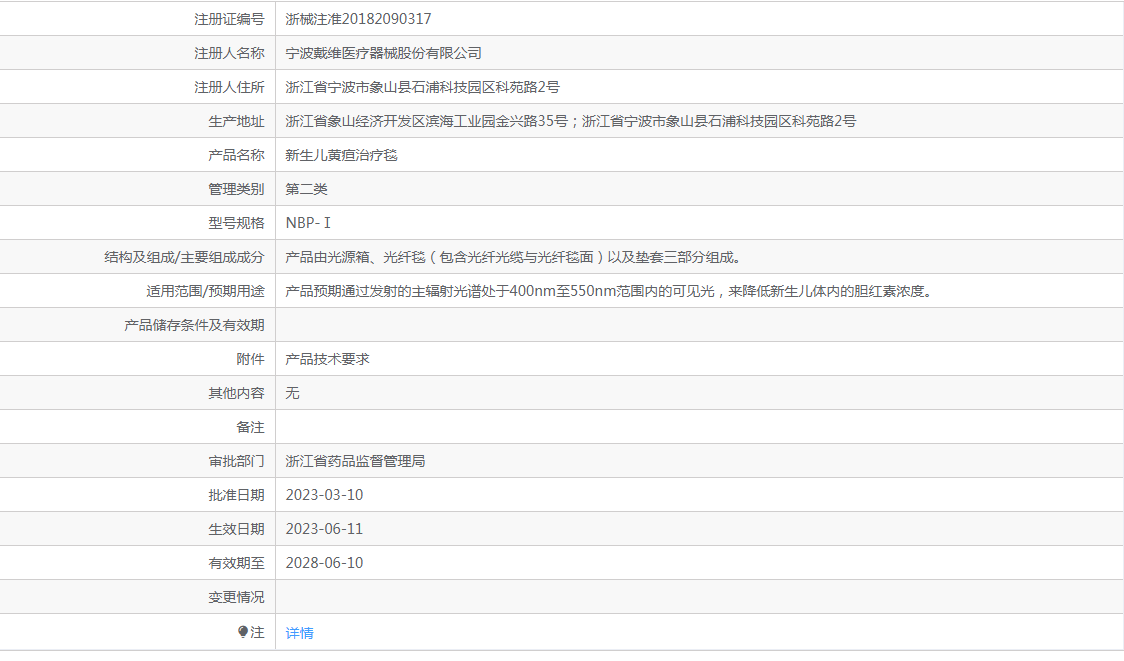This screenshot has width=1124, height=661.
Task: Select approving department 浙江省药品监督管理局
Action: 356,461
